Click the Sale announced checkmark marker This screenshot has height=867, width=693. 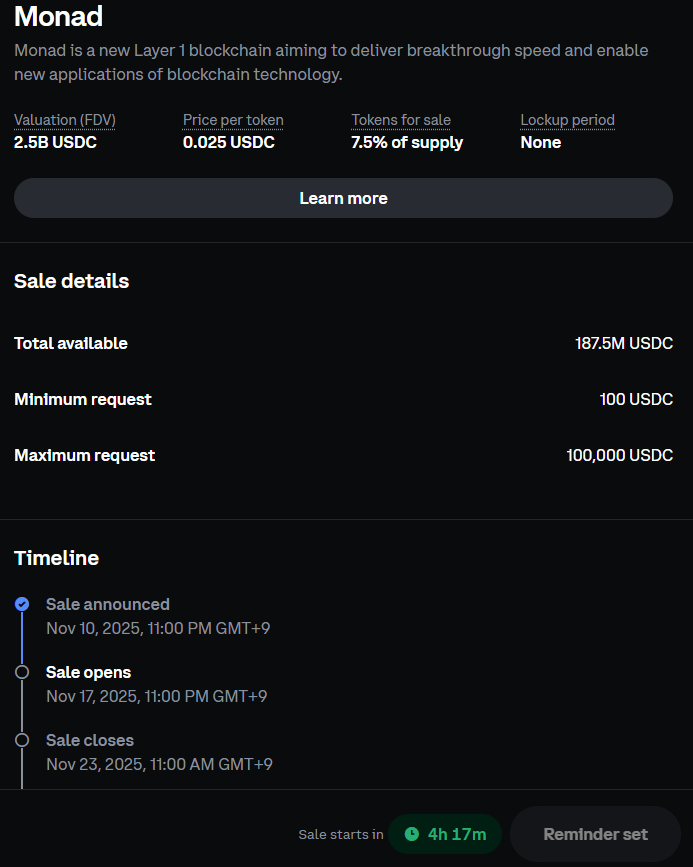tap(22, 604)
